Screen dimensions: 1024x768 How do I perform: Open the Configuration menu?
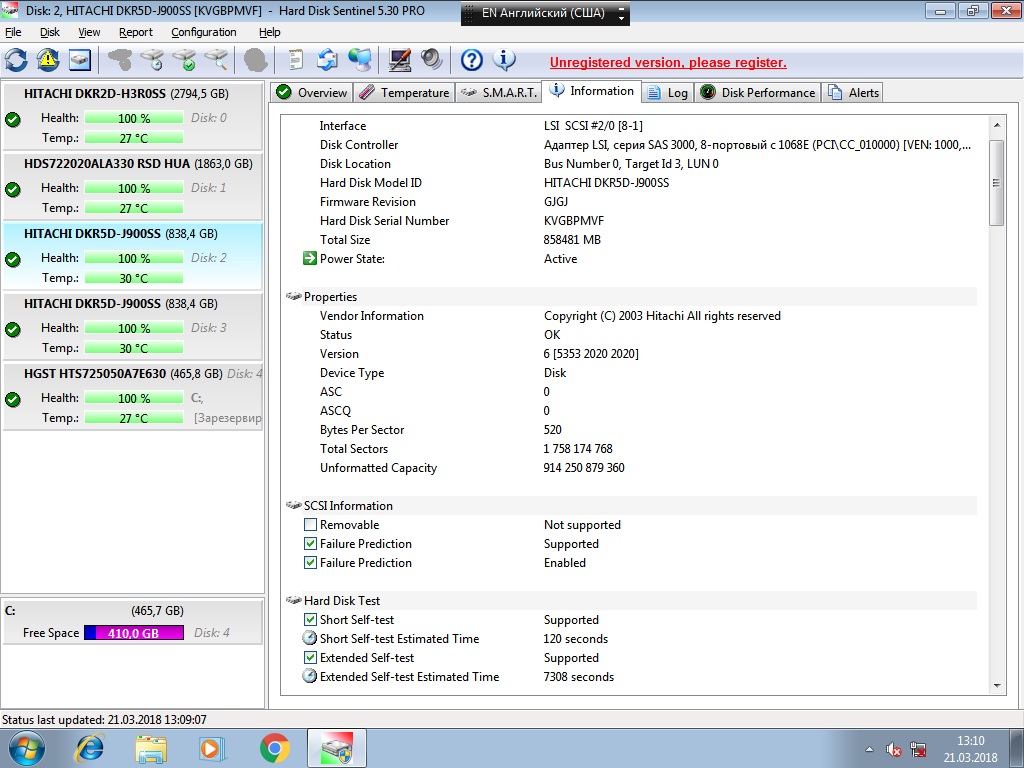click(x=204, y=32)
